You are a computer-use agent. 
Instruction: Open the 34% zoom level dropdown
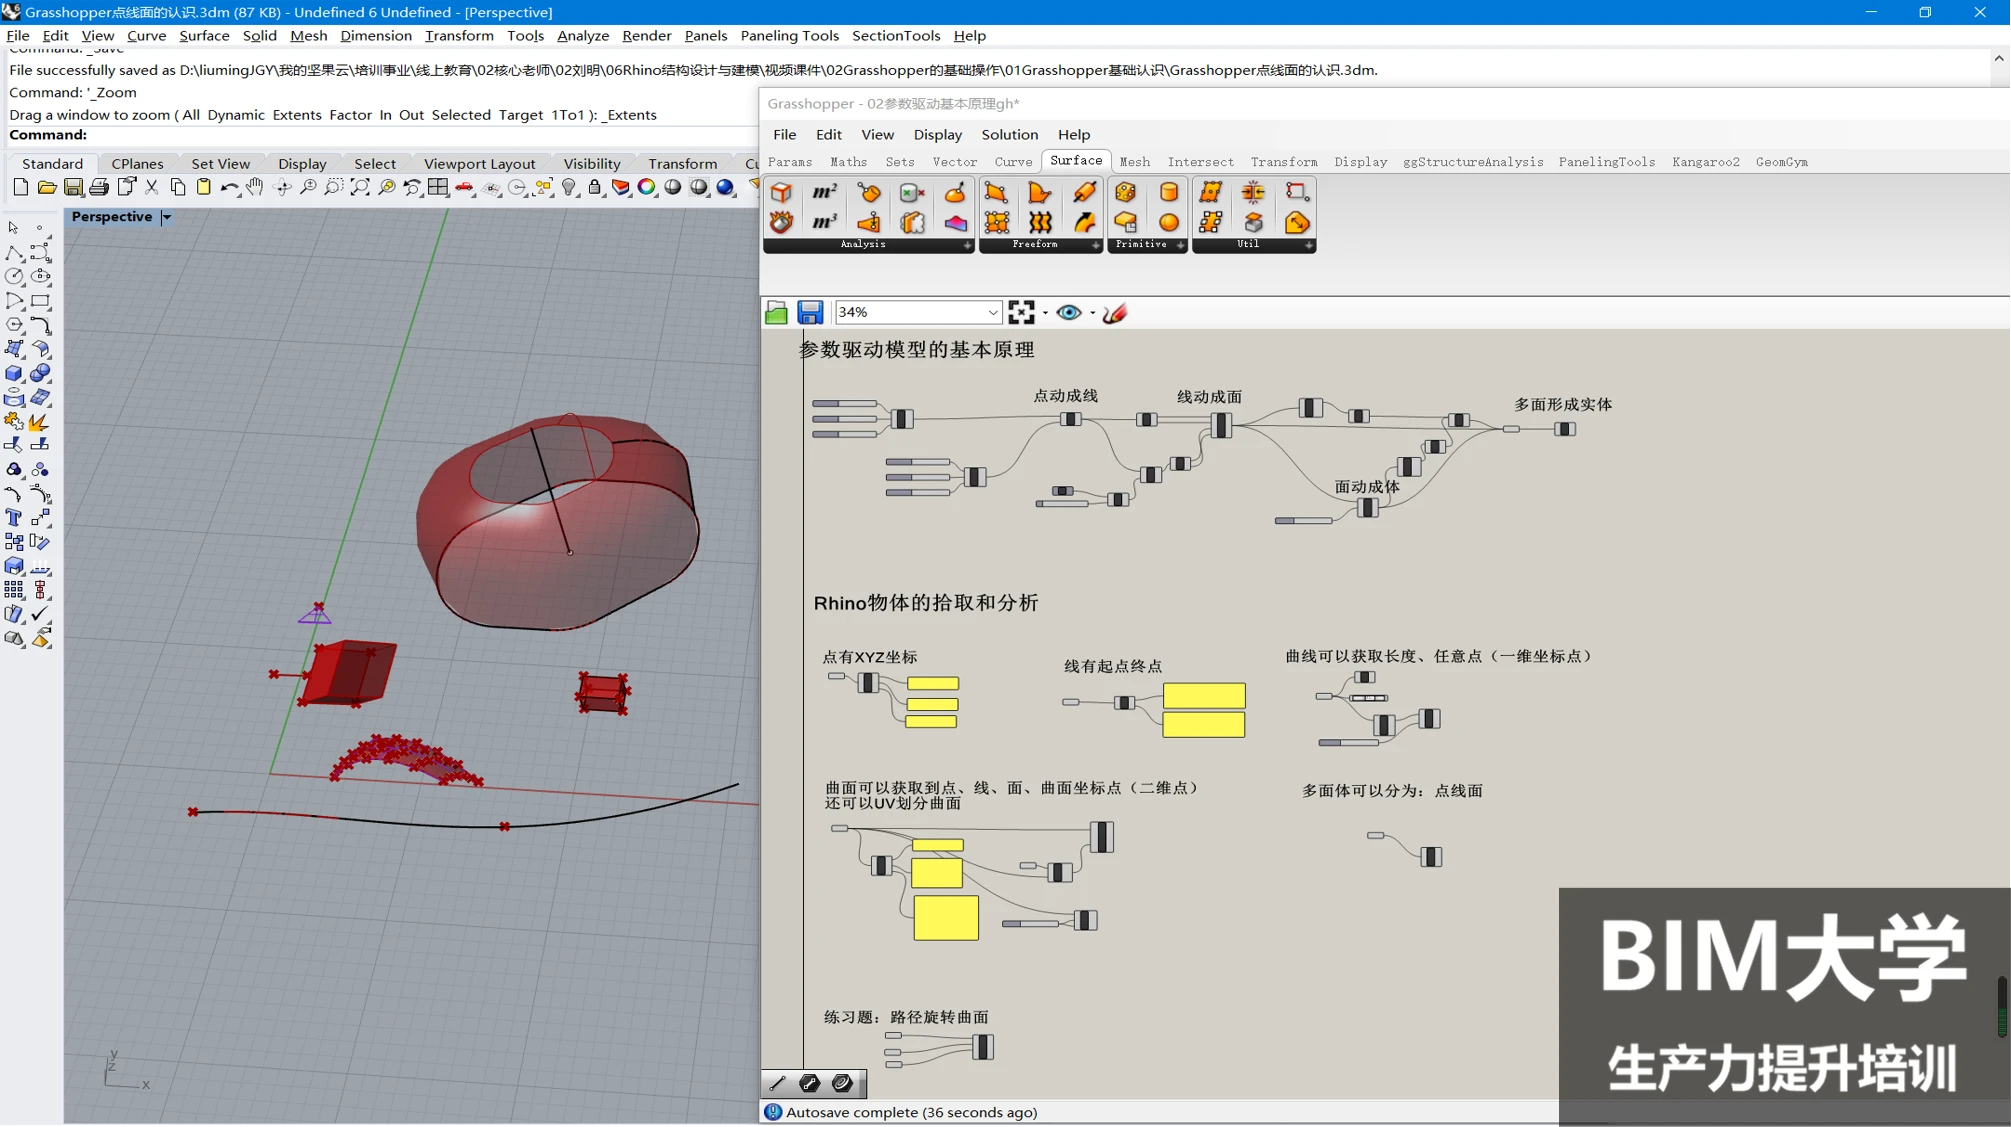992,312
